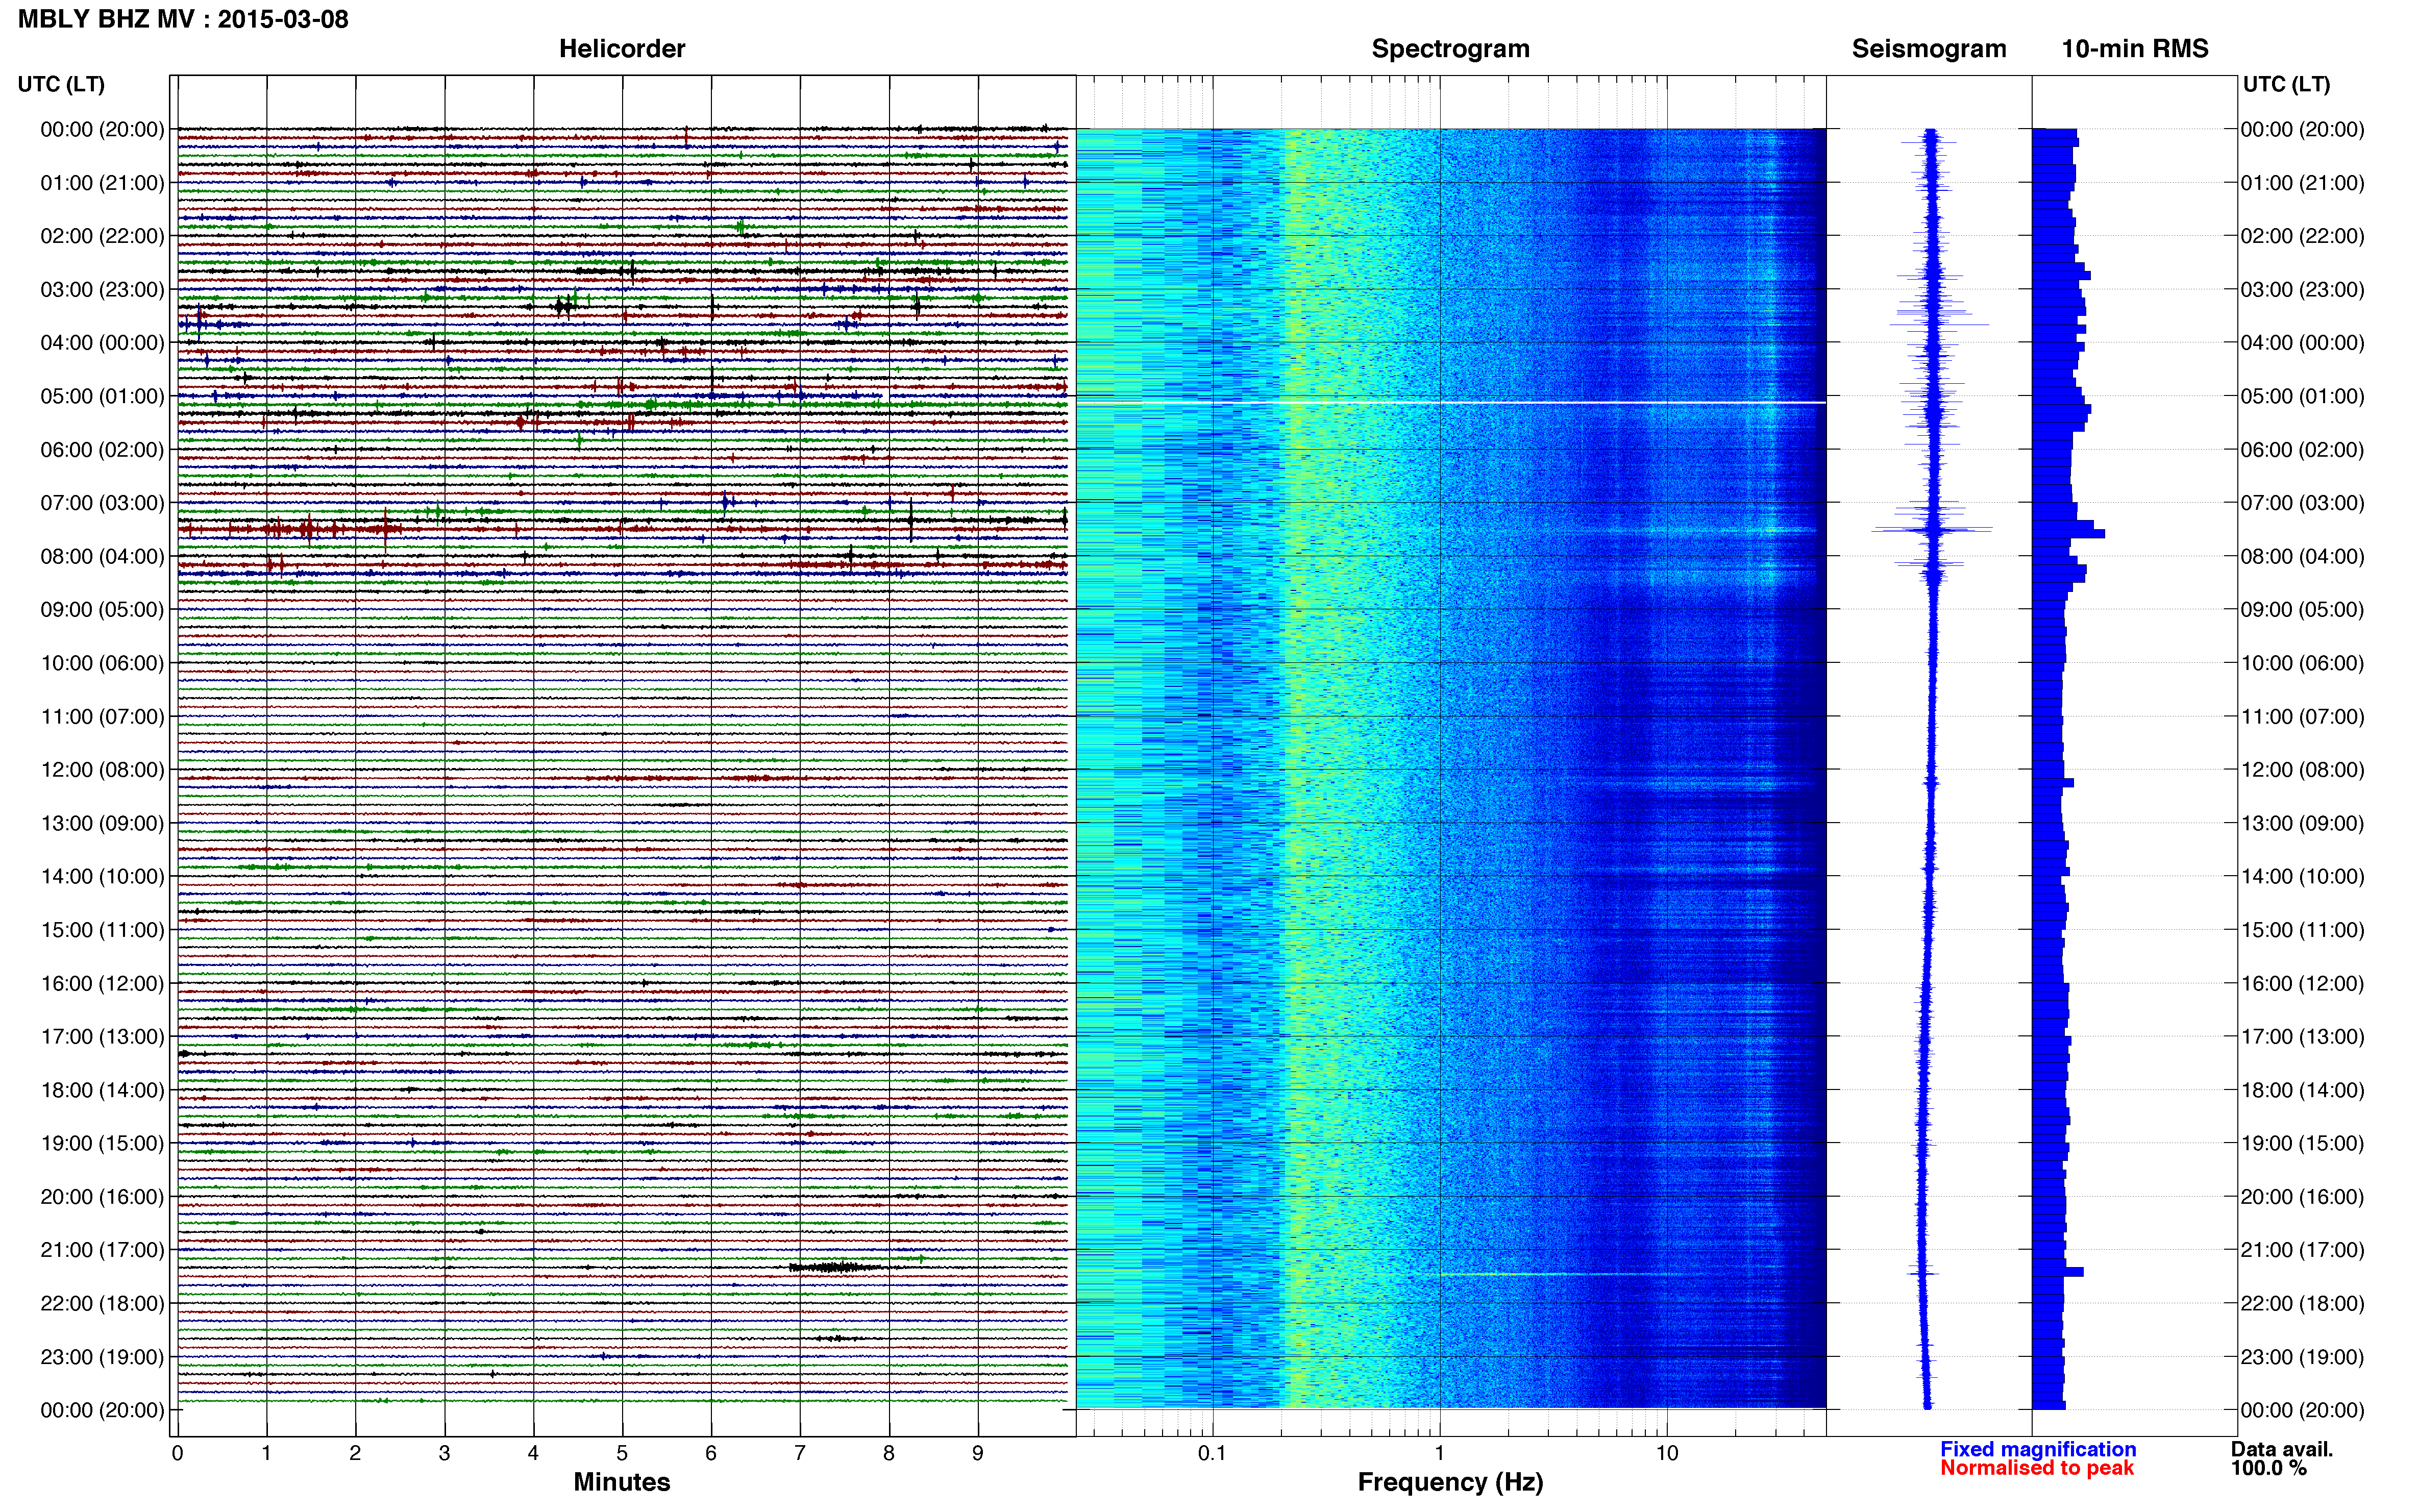Click the '100.0 %' data availability value
This screenshot has height=1512, width=2419.
click(2268, 1468)
